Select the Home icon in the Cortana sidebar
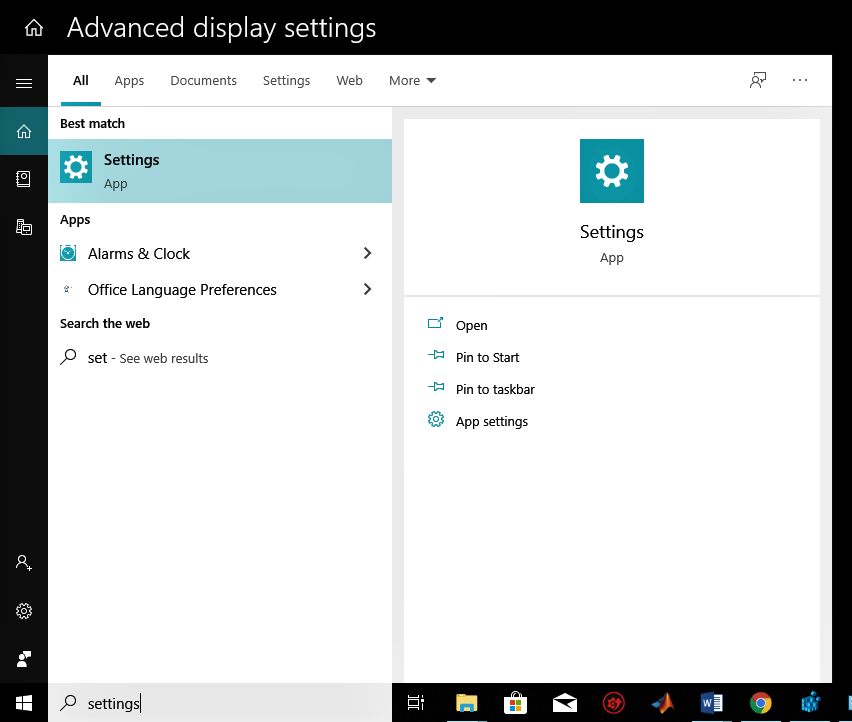The height and width of the screenshot is (722, 852). (x=24, y=131)
